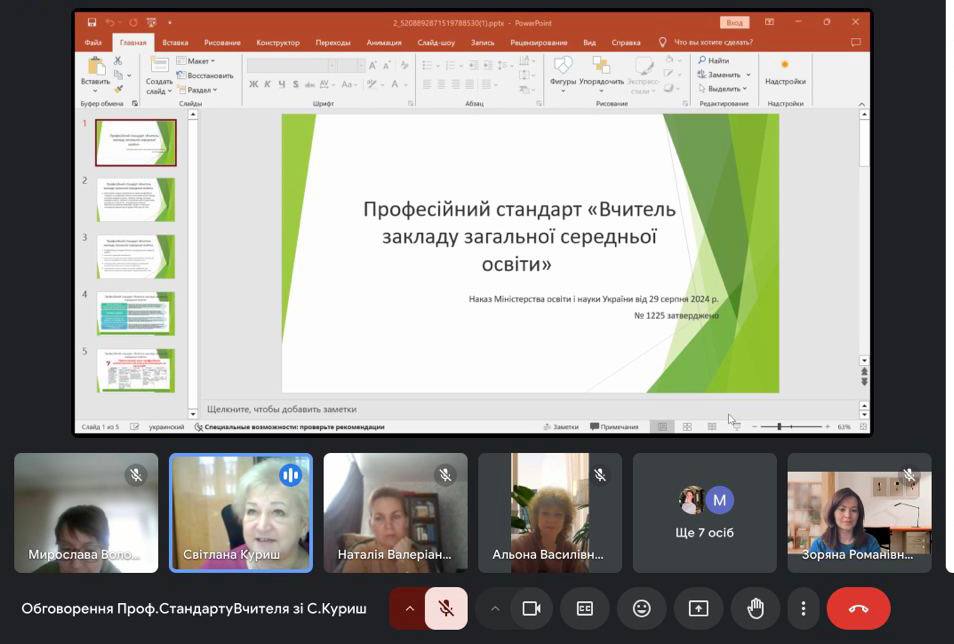Open the emoji reactions button
The image size is (954, 644).
pos(641,608)
